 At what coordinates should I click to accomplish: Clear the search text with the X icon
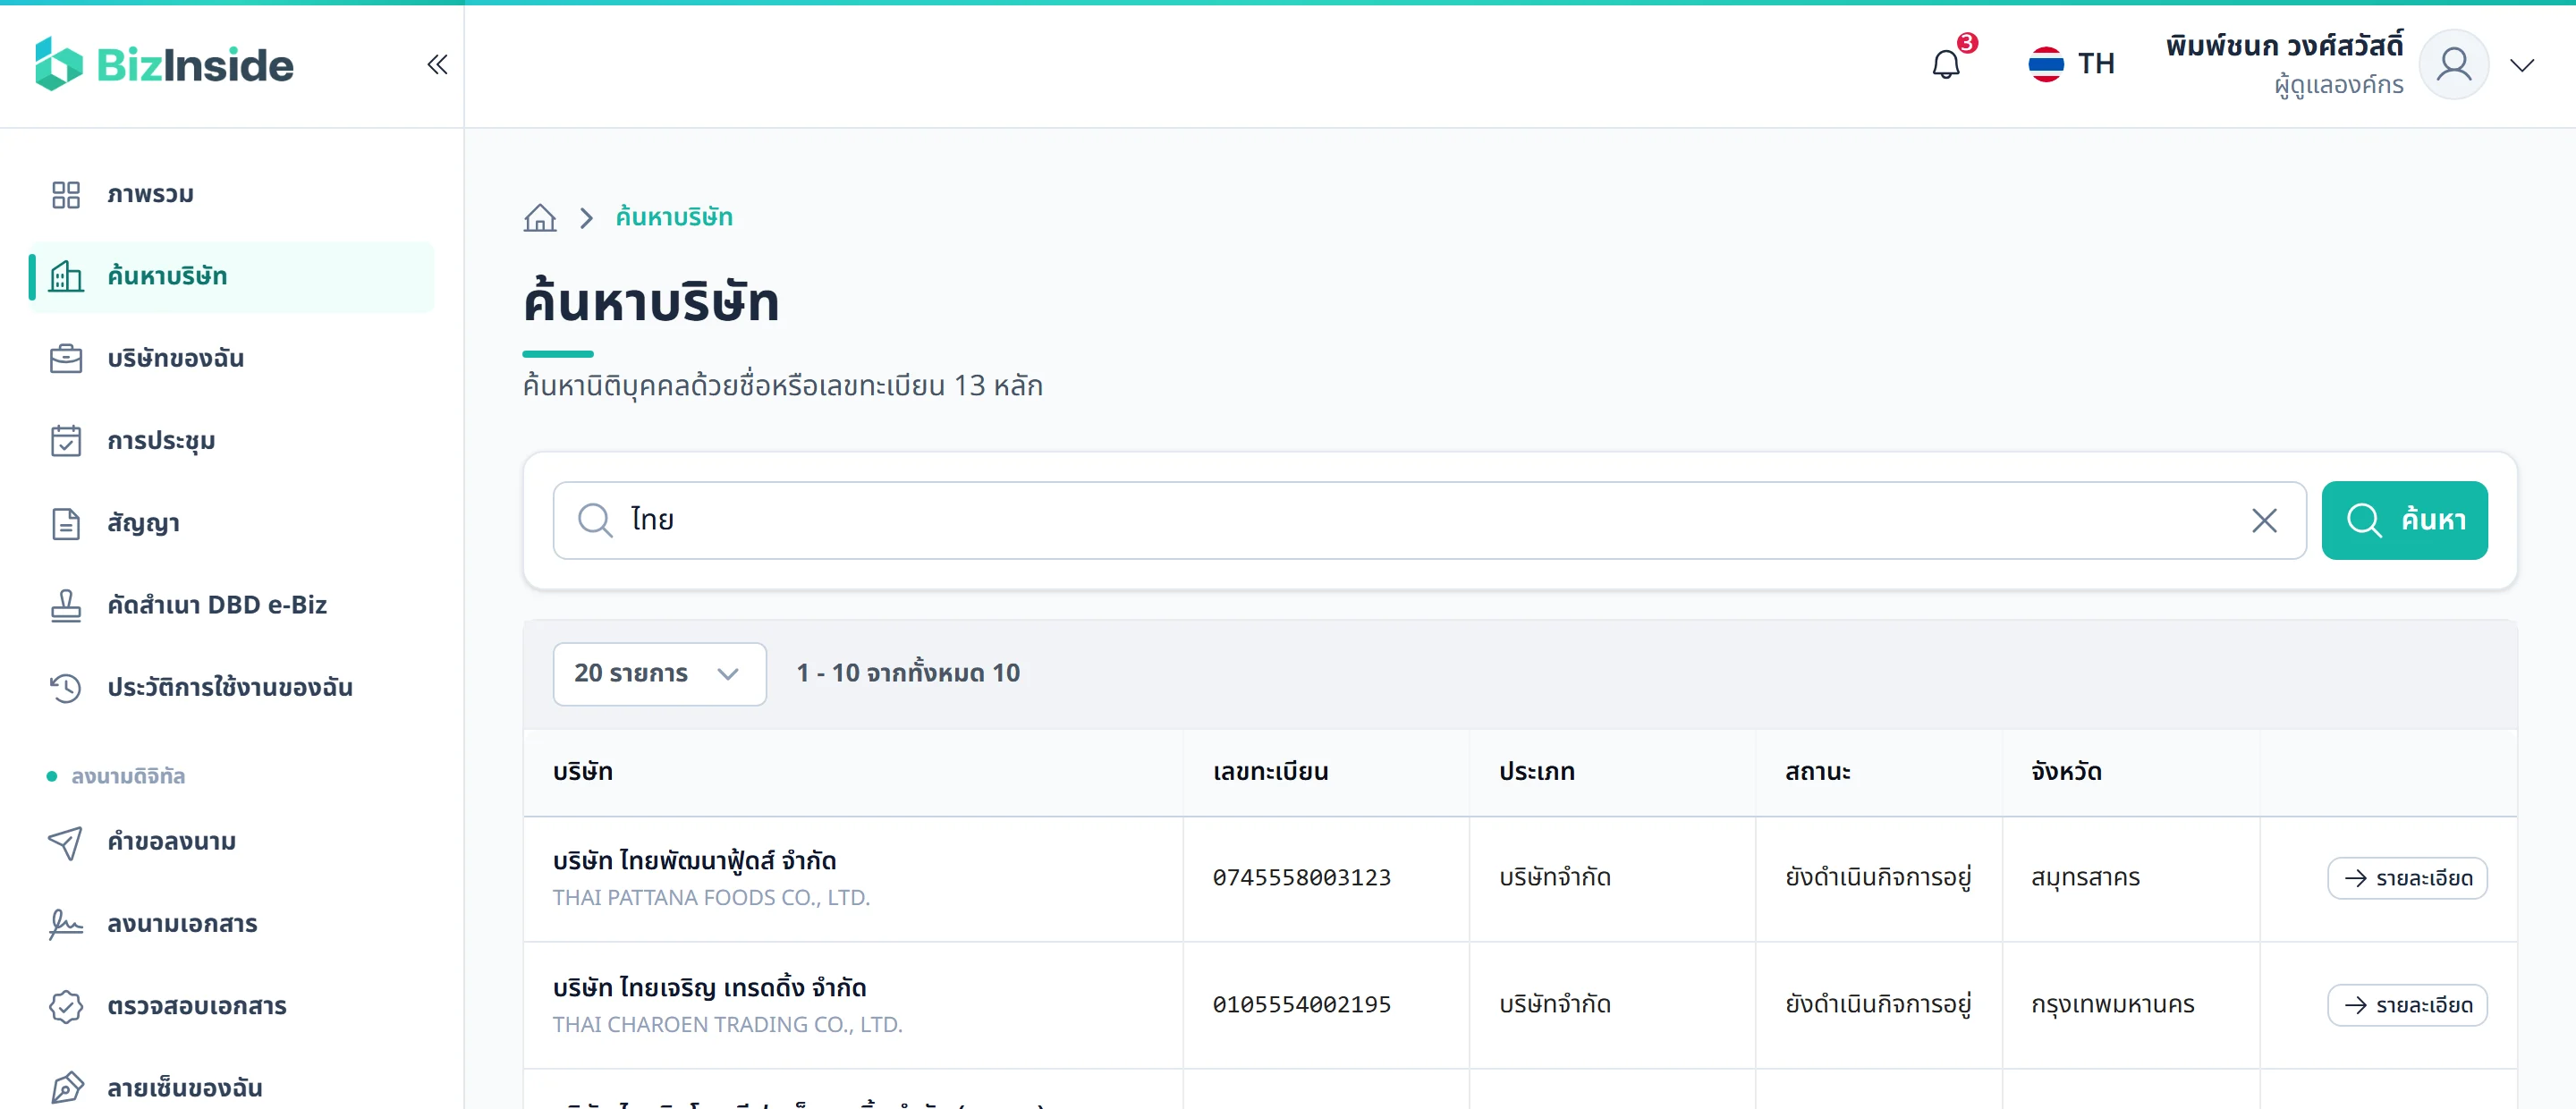pyautogui.click(x=2264, y=520)
